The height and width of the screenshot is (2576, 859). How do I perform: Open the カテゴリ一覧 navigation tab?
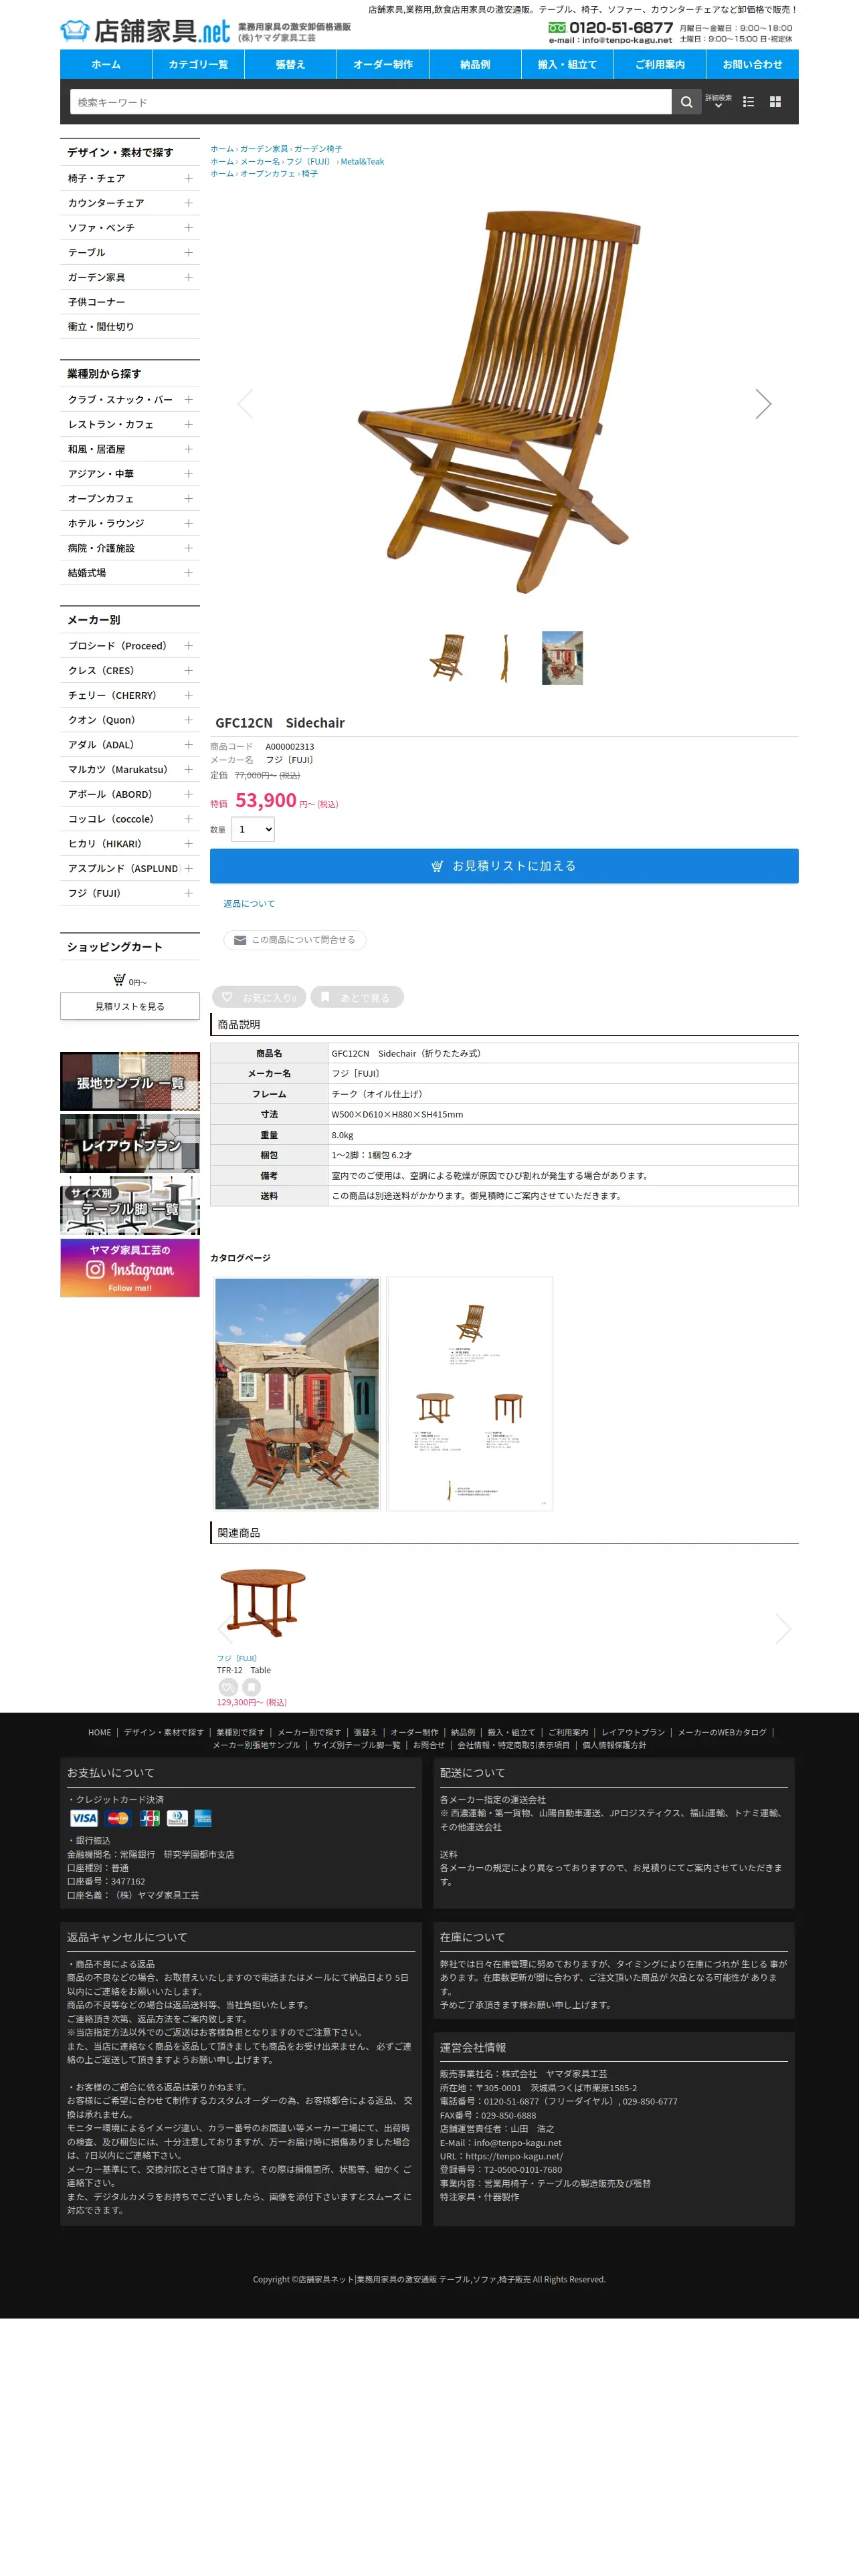[198, 64]
